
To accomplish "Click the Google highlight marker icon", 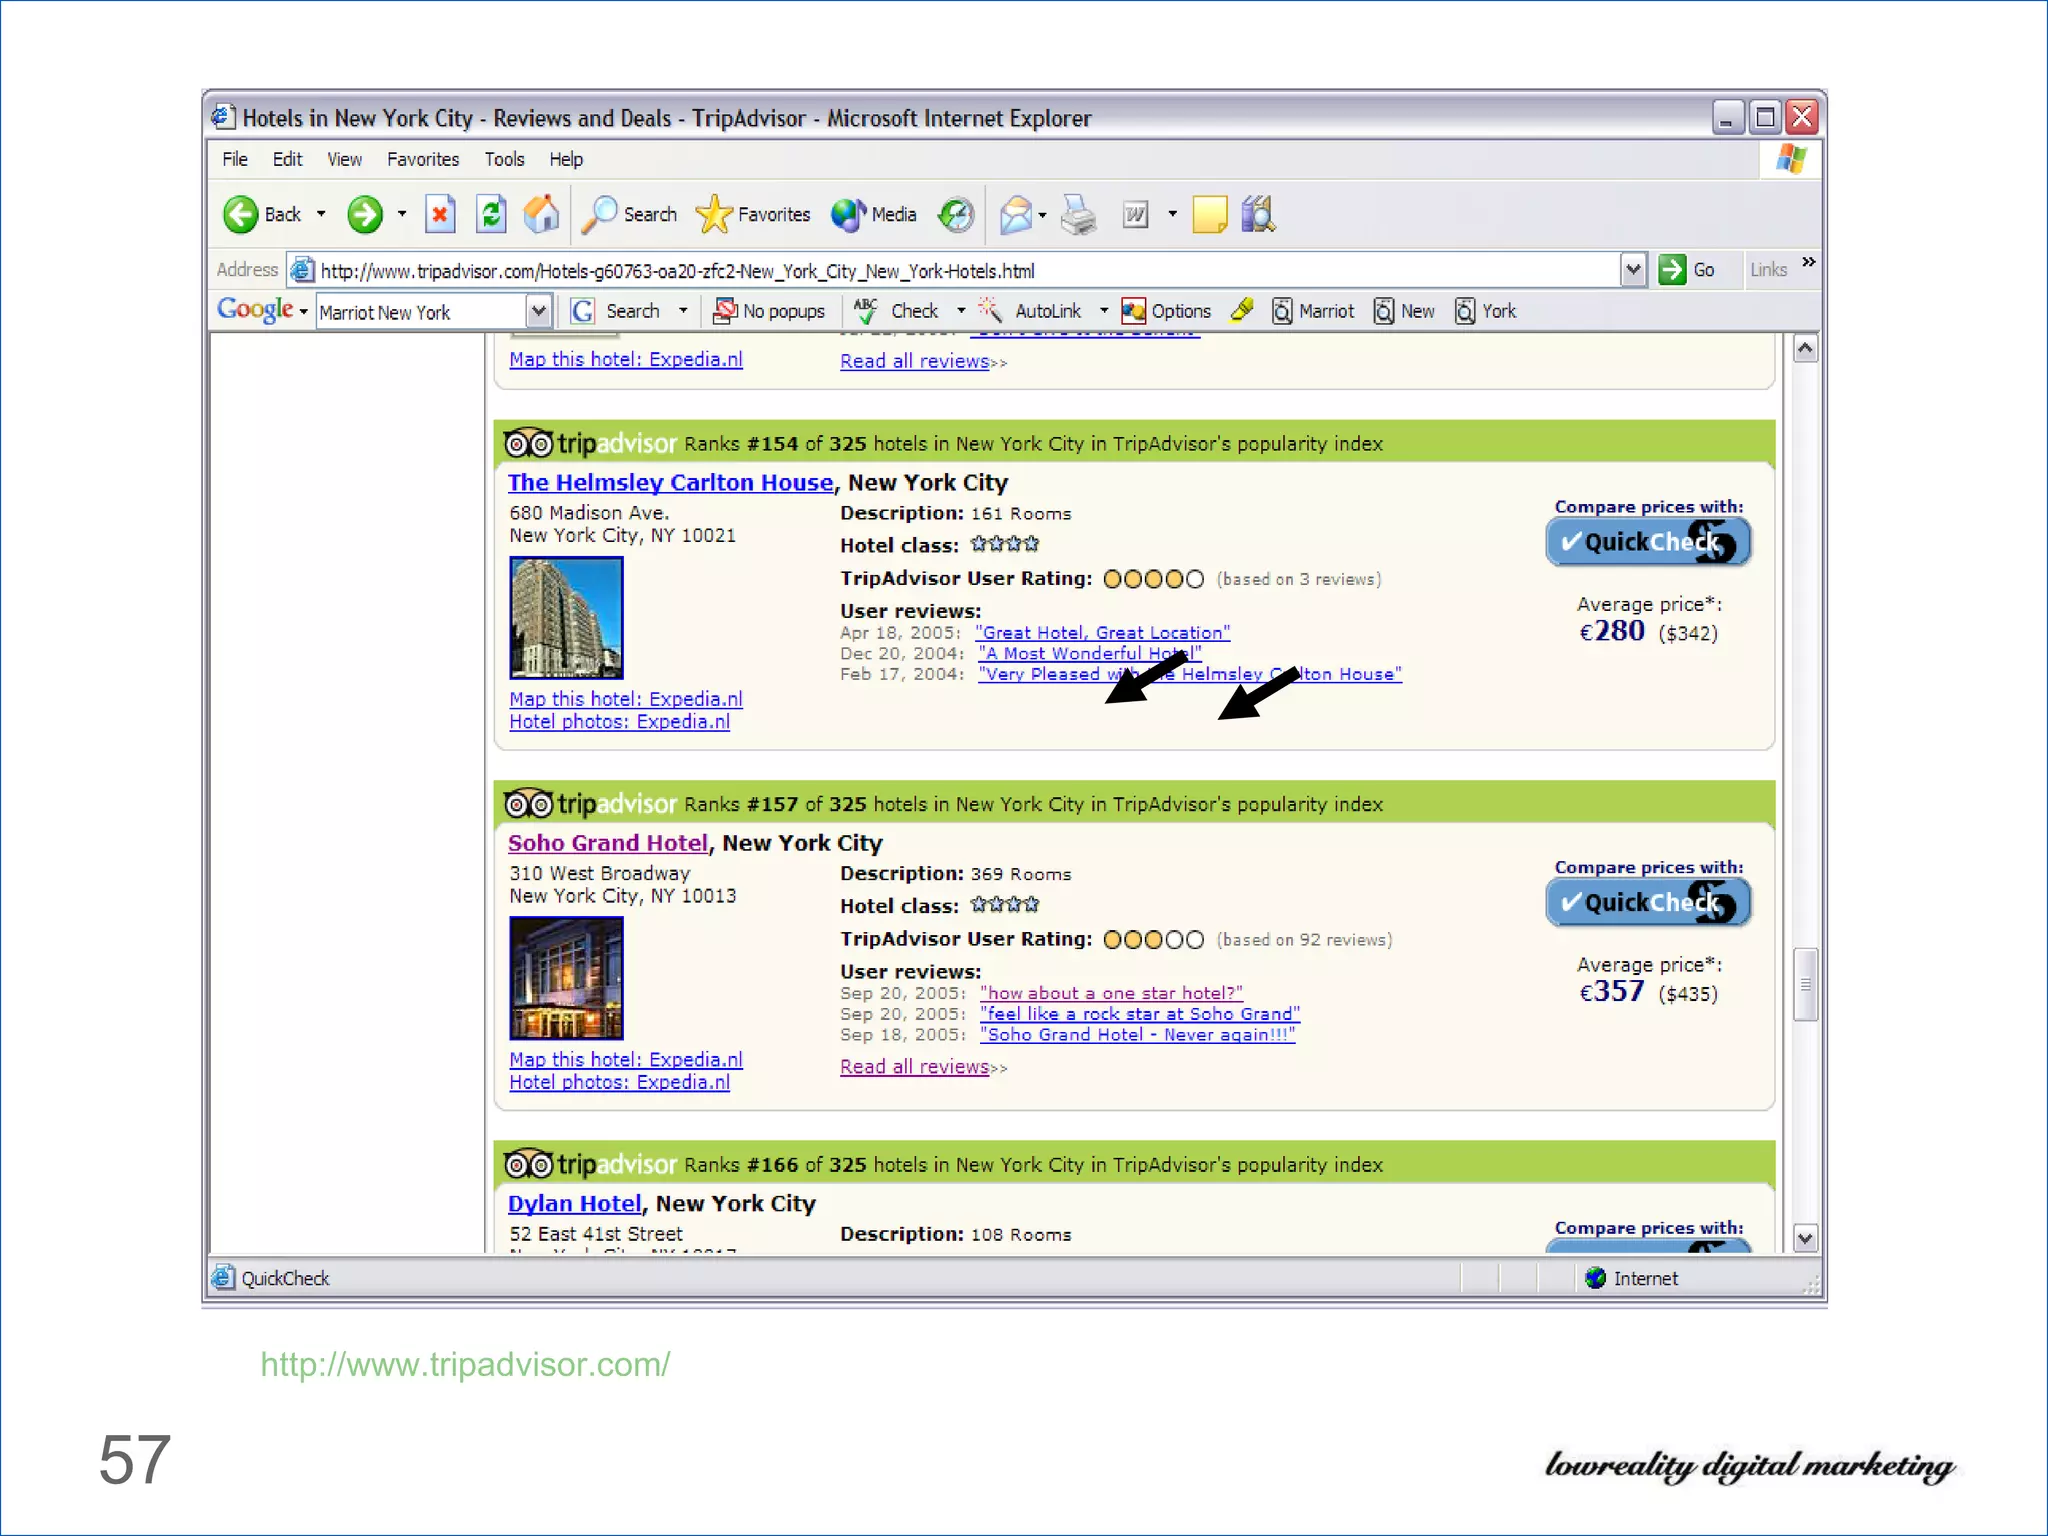I will pos(1242,311).
